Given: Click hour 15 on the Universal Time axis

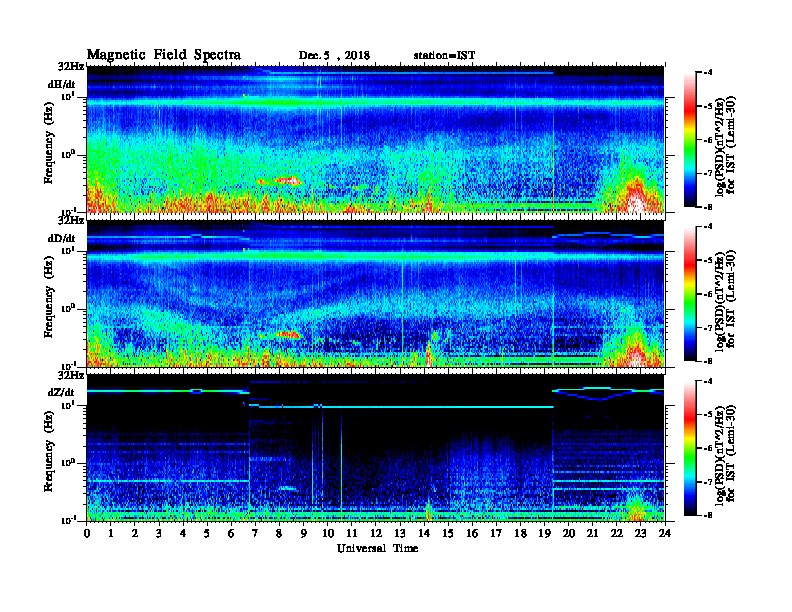Looking at the screenshot, I should point(448,533).
